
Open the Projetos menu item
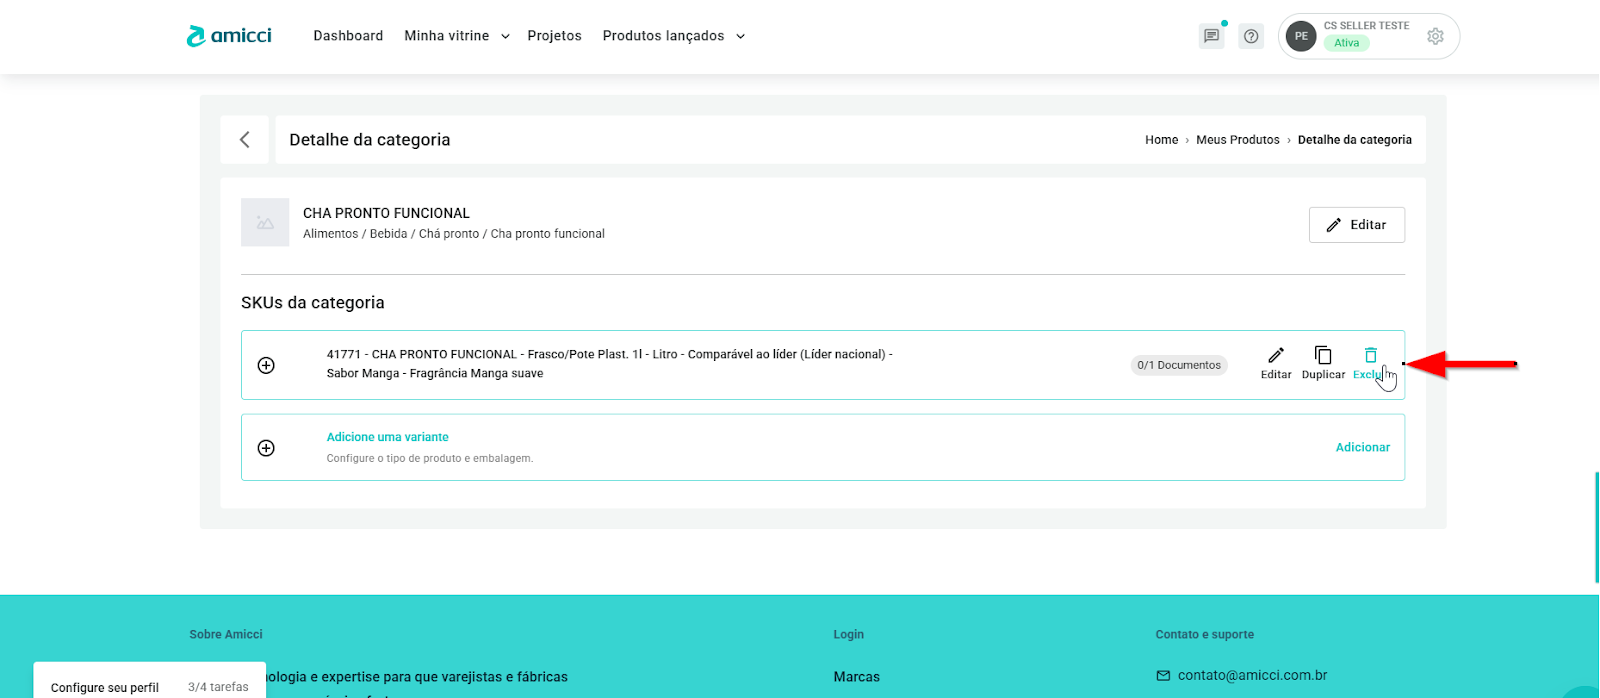pos(554,36)
